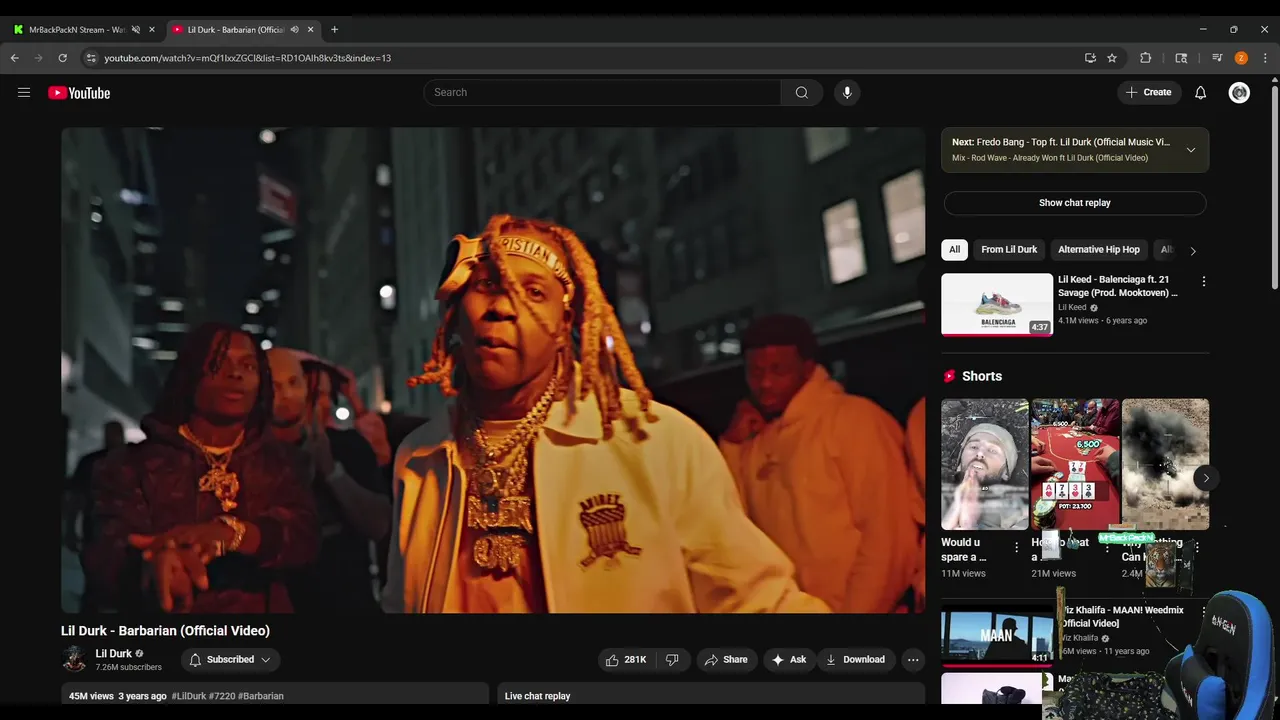
Task: Click the verified badge next to Lil Durk
Action: (139, 654)
